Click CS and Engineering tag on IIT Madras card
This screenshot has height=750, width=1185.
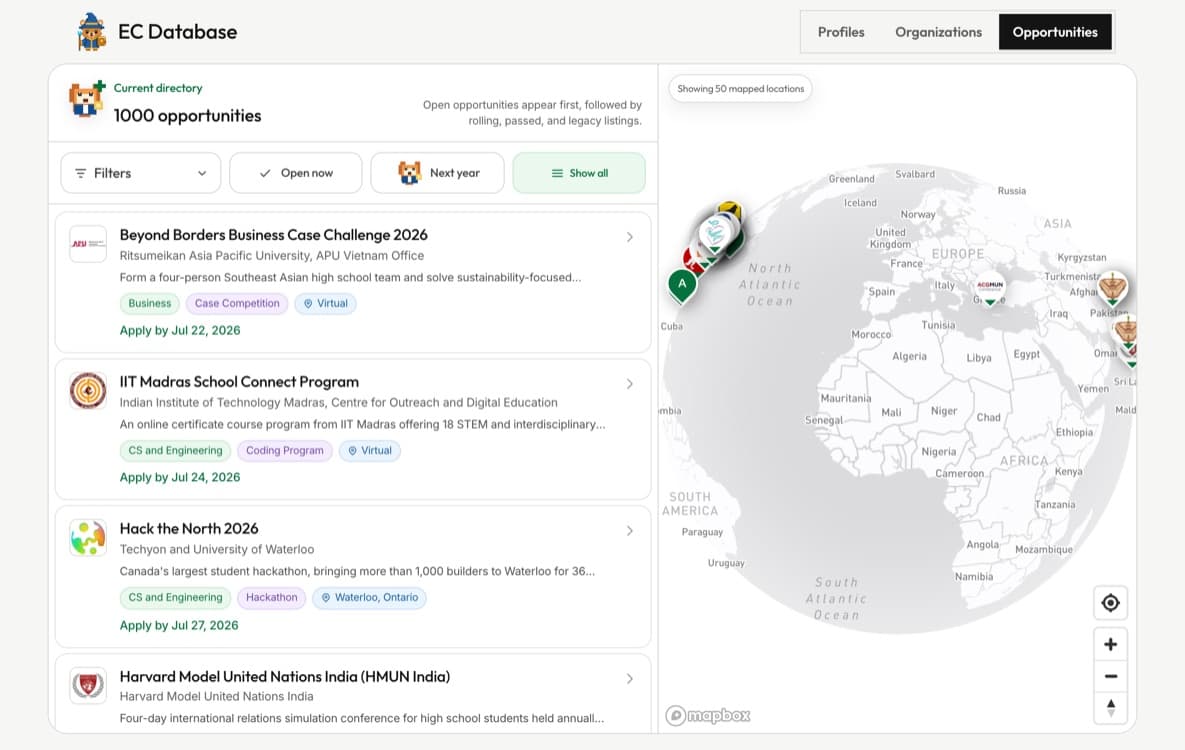(175, 451)
